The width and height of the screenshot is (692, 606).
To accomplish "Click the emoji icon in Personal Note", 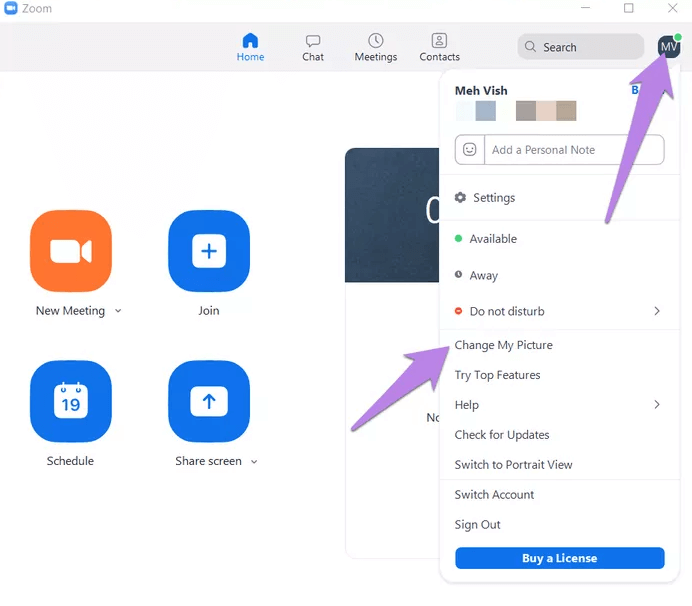I will point(469,150).
